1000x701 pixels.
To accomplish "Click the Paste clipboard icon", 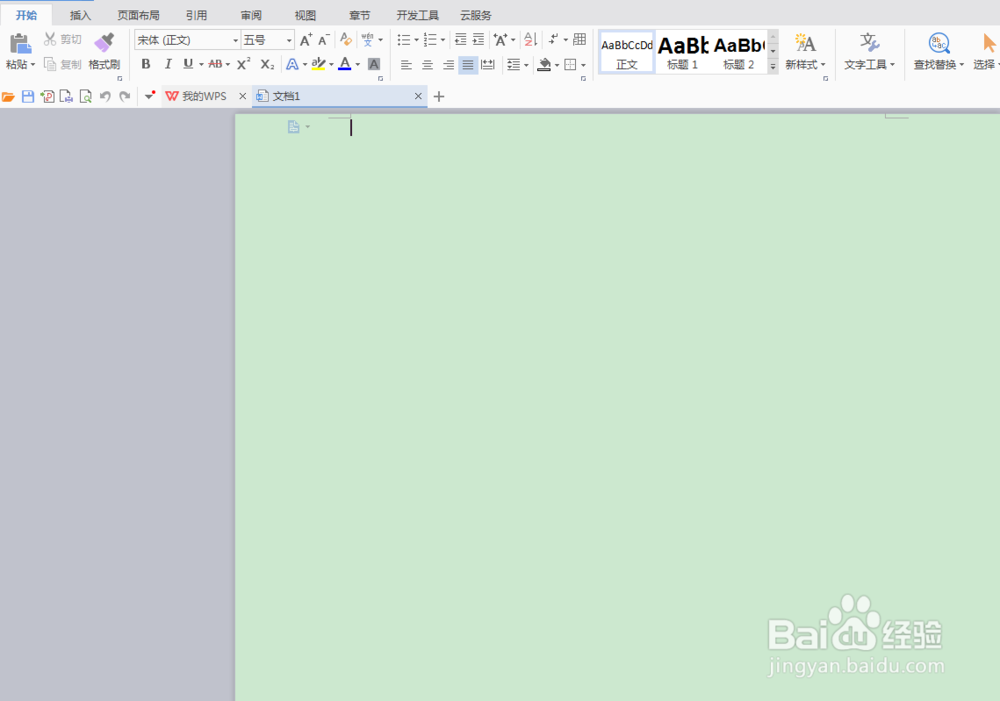I will 20,43.
